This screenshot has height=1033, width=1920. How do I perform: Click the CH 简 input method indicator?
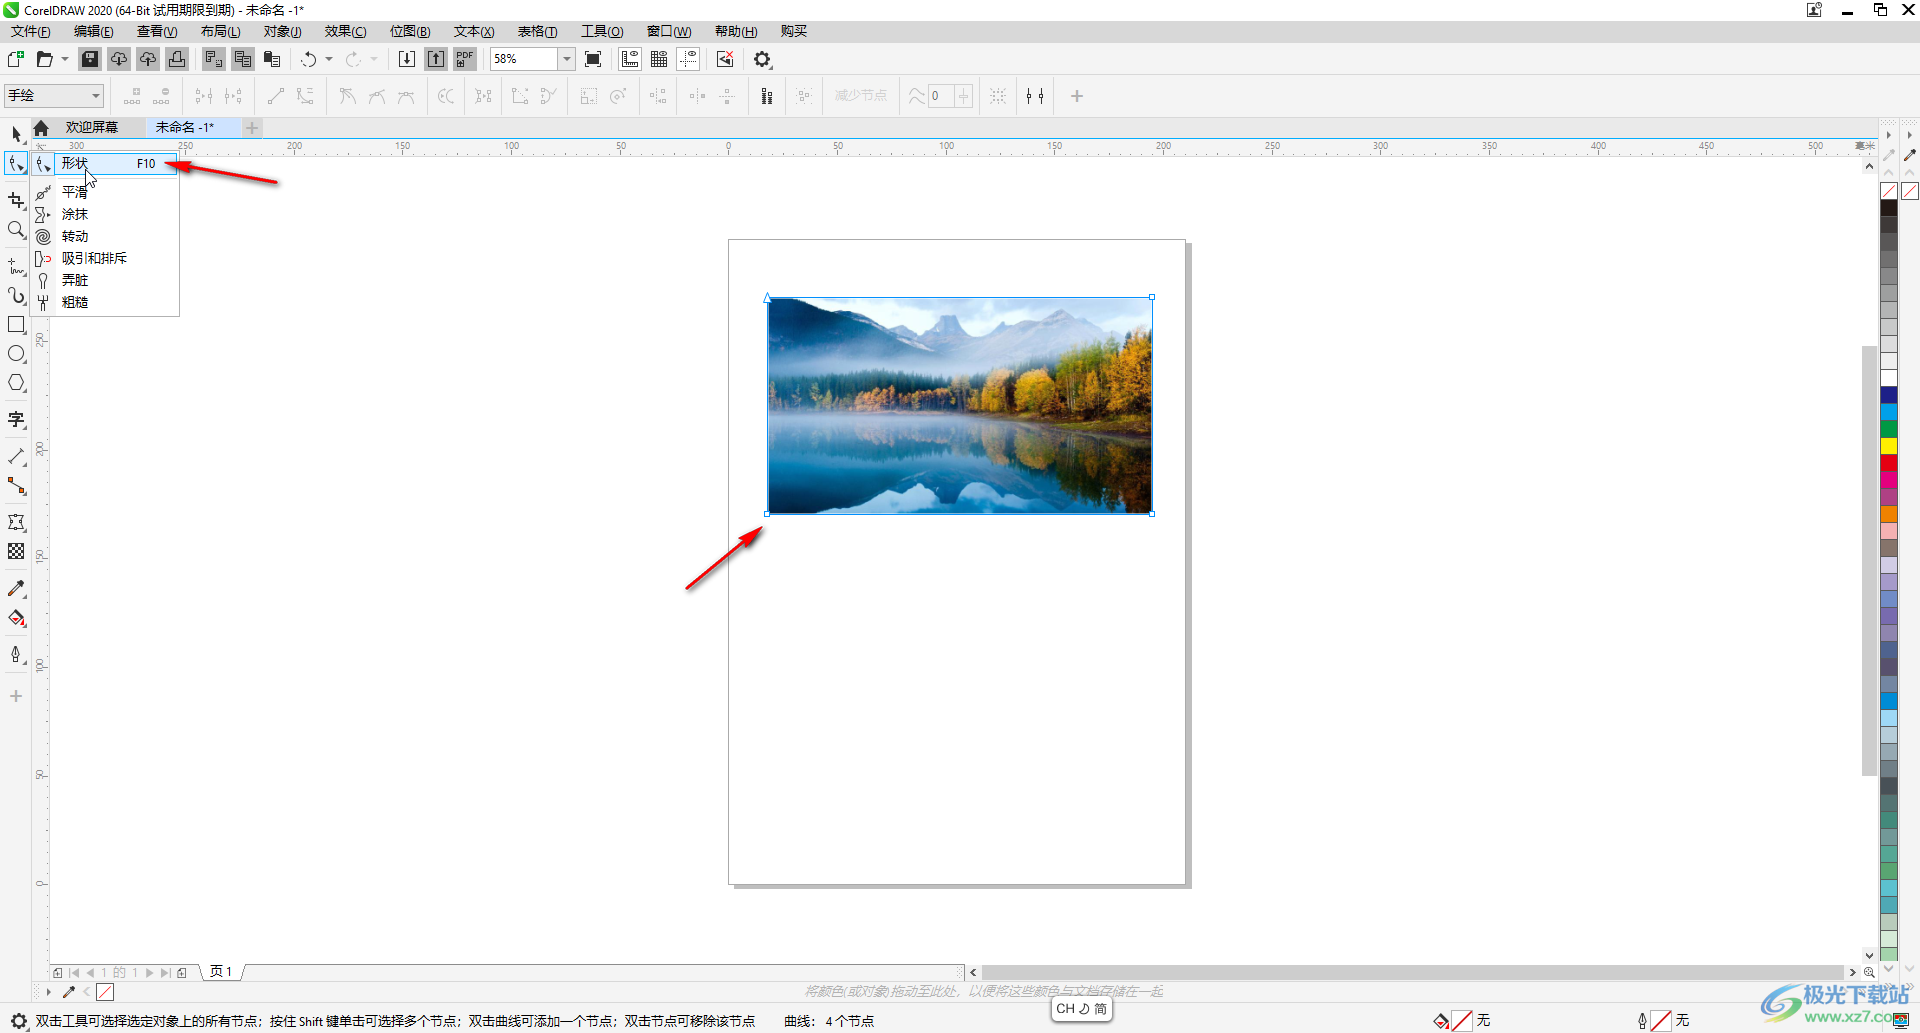click(x=1082, y=1009)
